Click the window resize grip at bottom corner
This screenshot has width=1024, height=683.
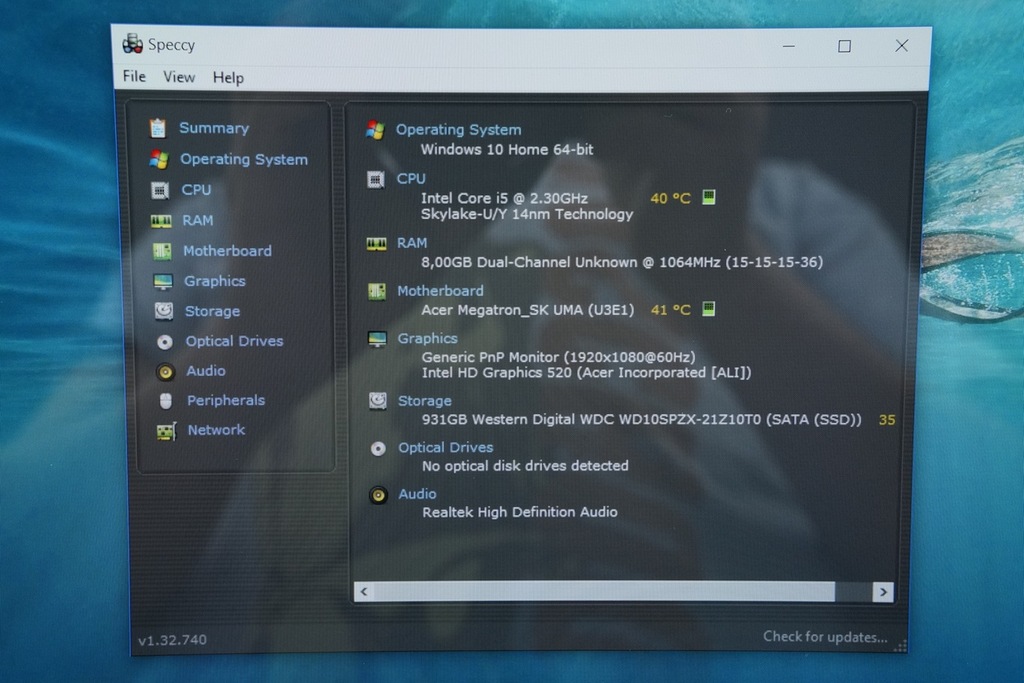901,646
